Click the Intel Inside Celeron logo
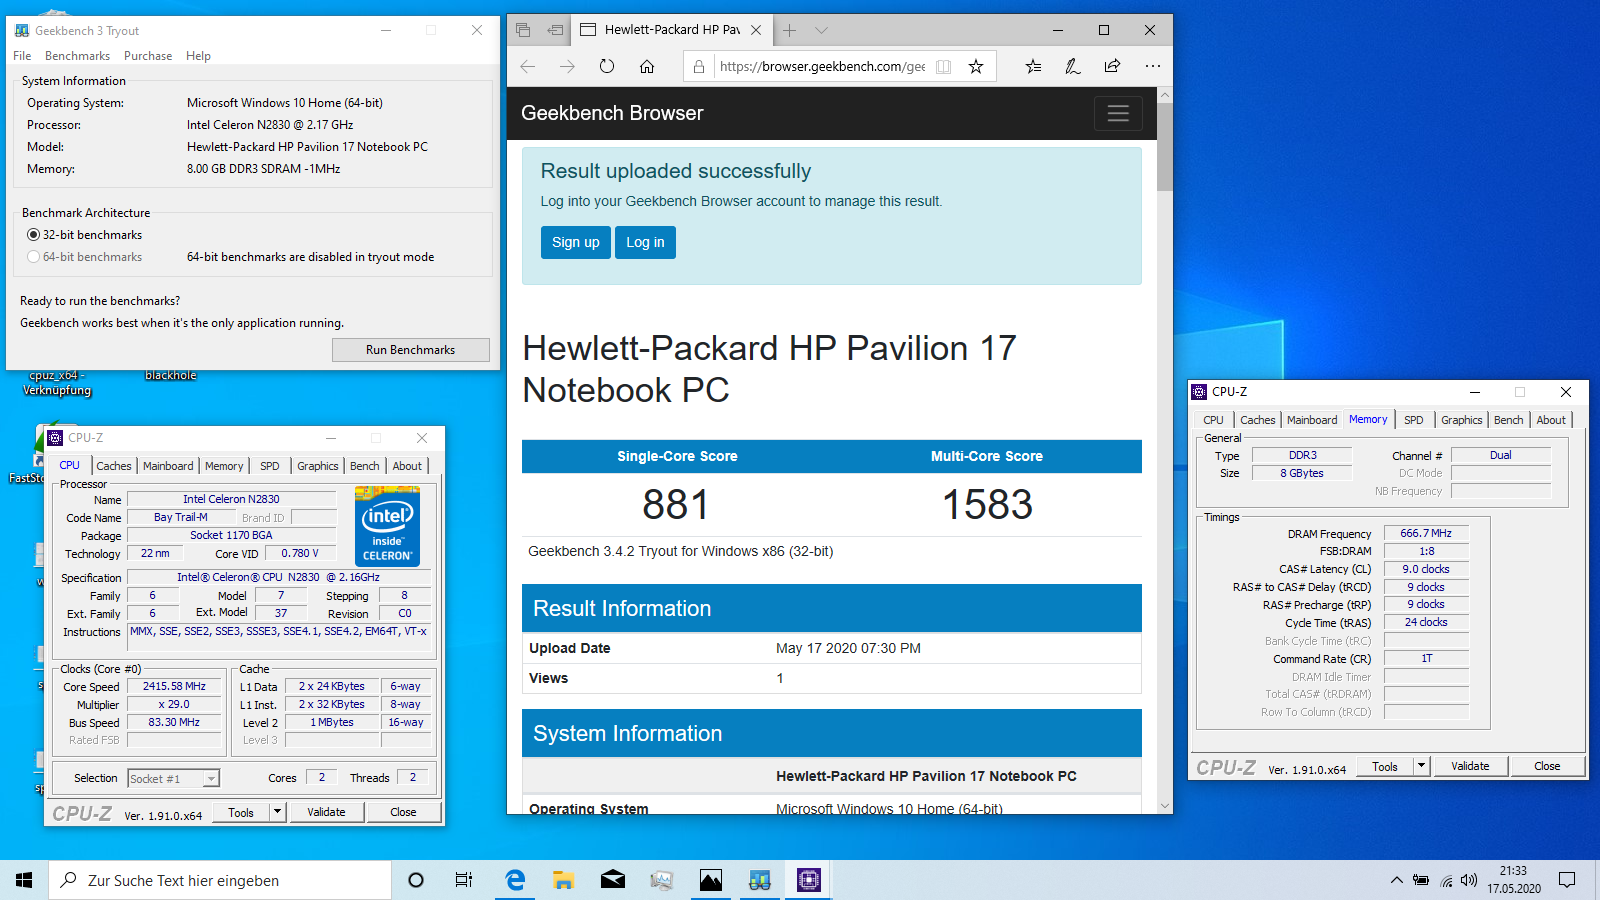This screenshot has height=900, width=1600. pos(387,526)
